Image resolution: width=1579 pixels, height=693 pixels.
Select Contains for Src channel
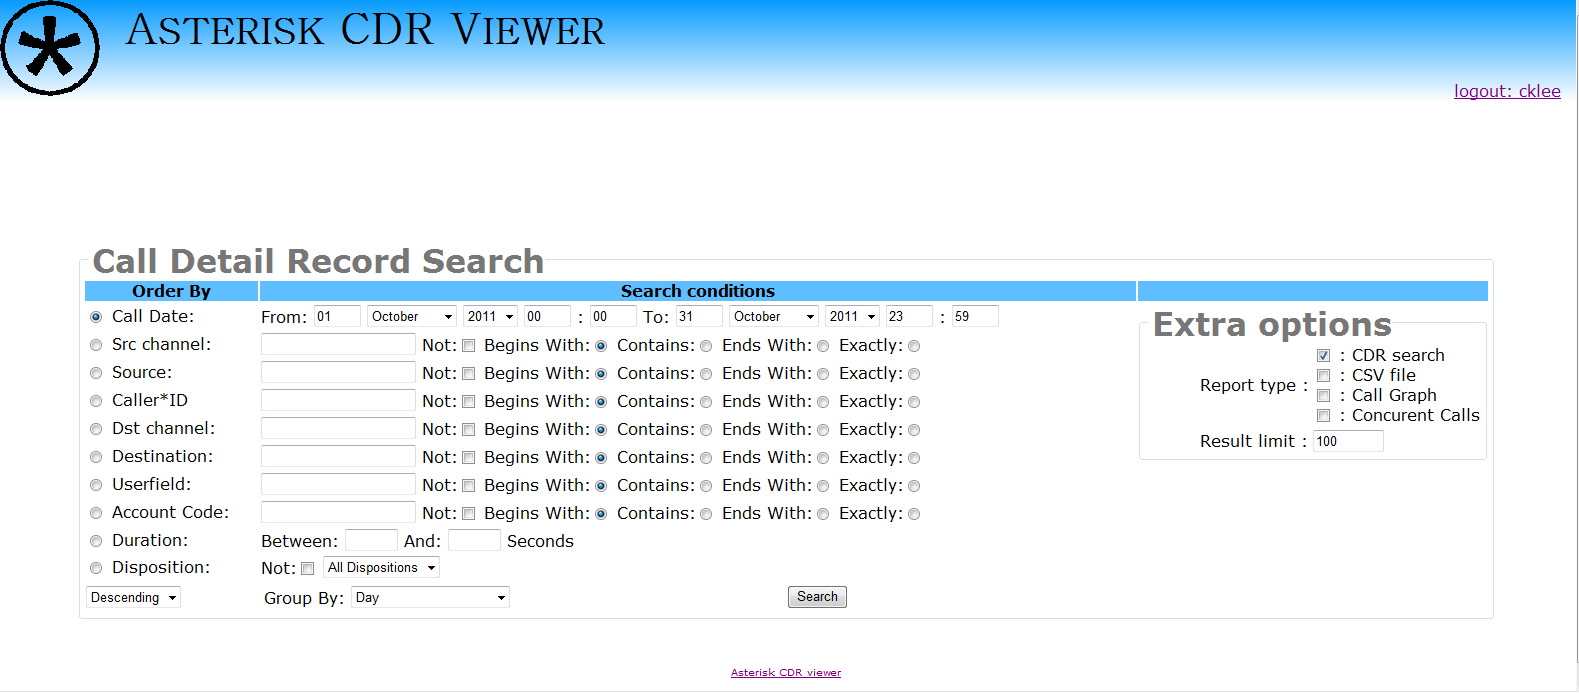(706, 346)
